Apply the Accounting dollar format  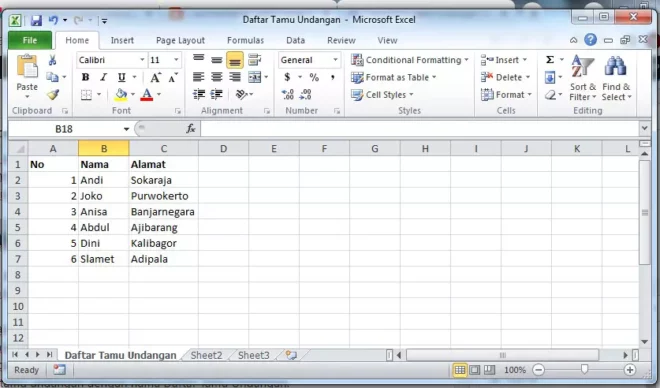[287, 77]
